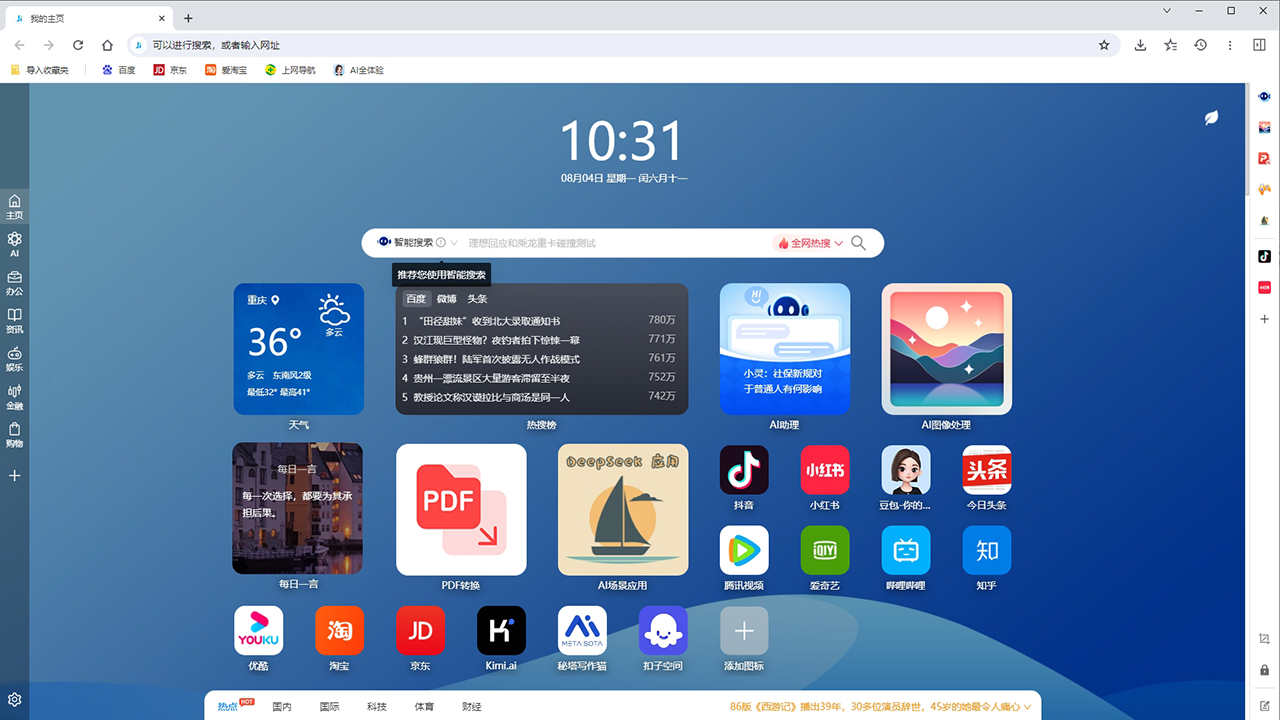
Task: Open the PDF转换 tool tile
Action: [x=461, y=510]
